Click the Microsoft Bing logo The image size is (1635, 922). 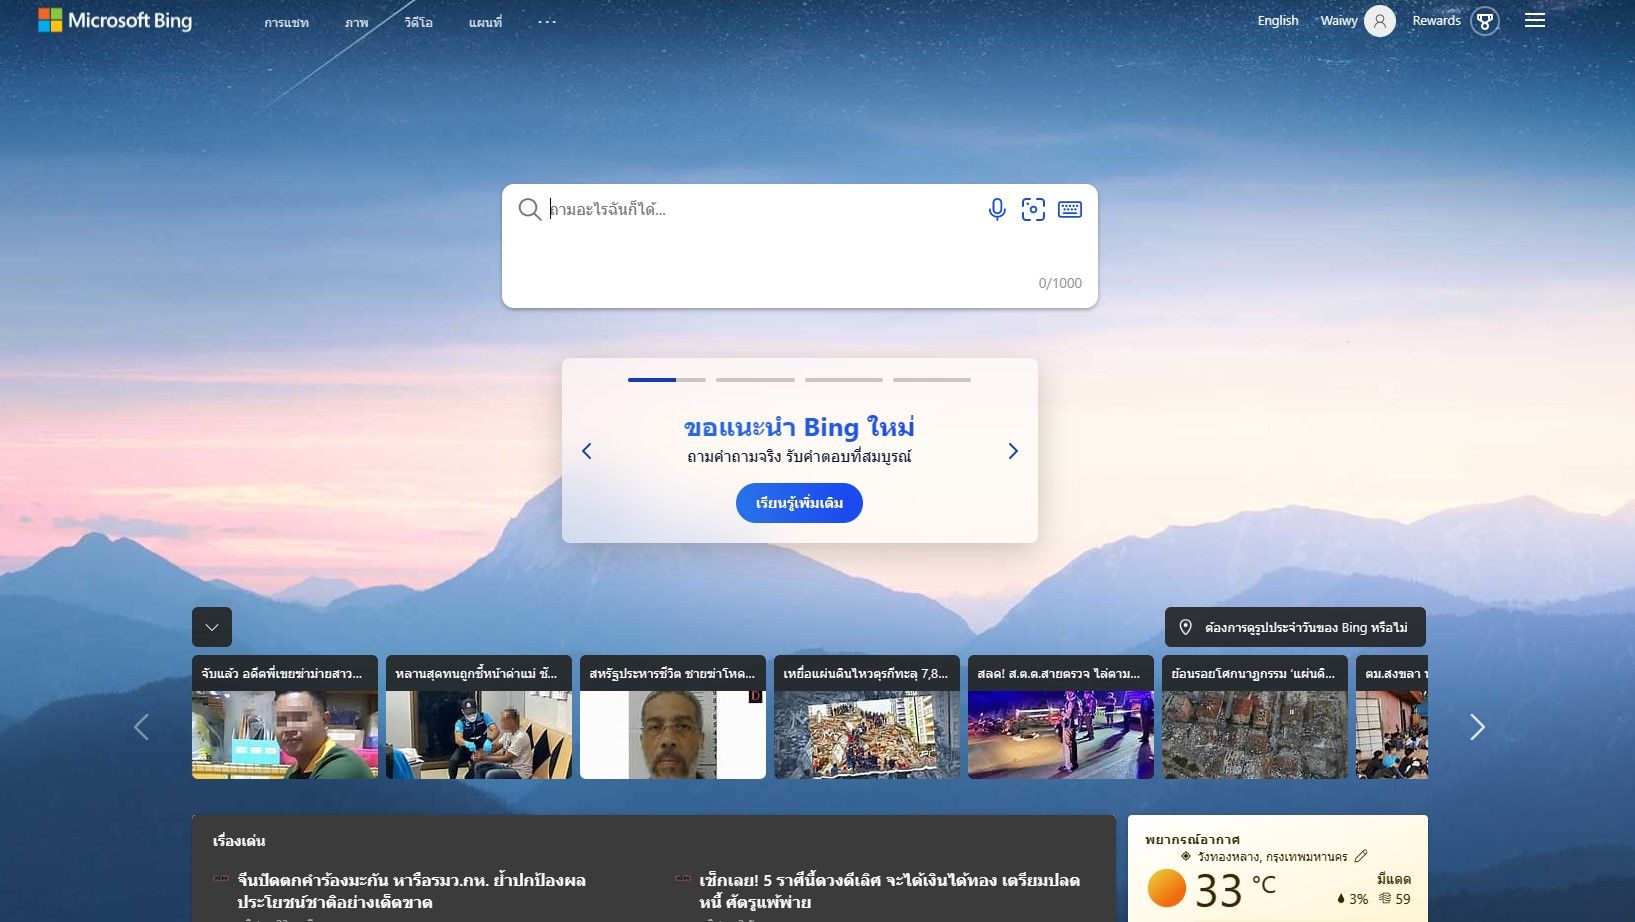115,20
